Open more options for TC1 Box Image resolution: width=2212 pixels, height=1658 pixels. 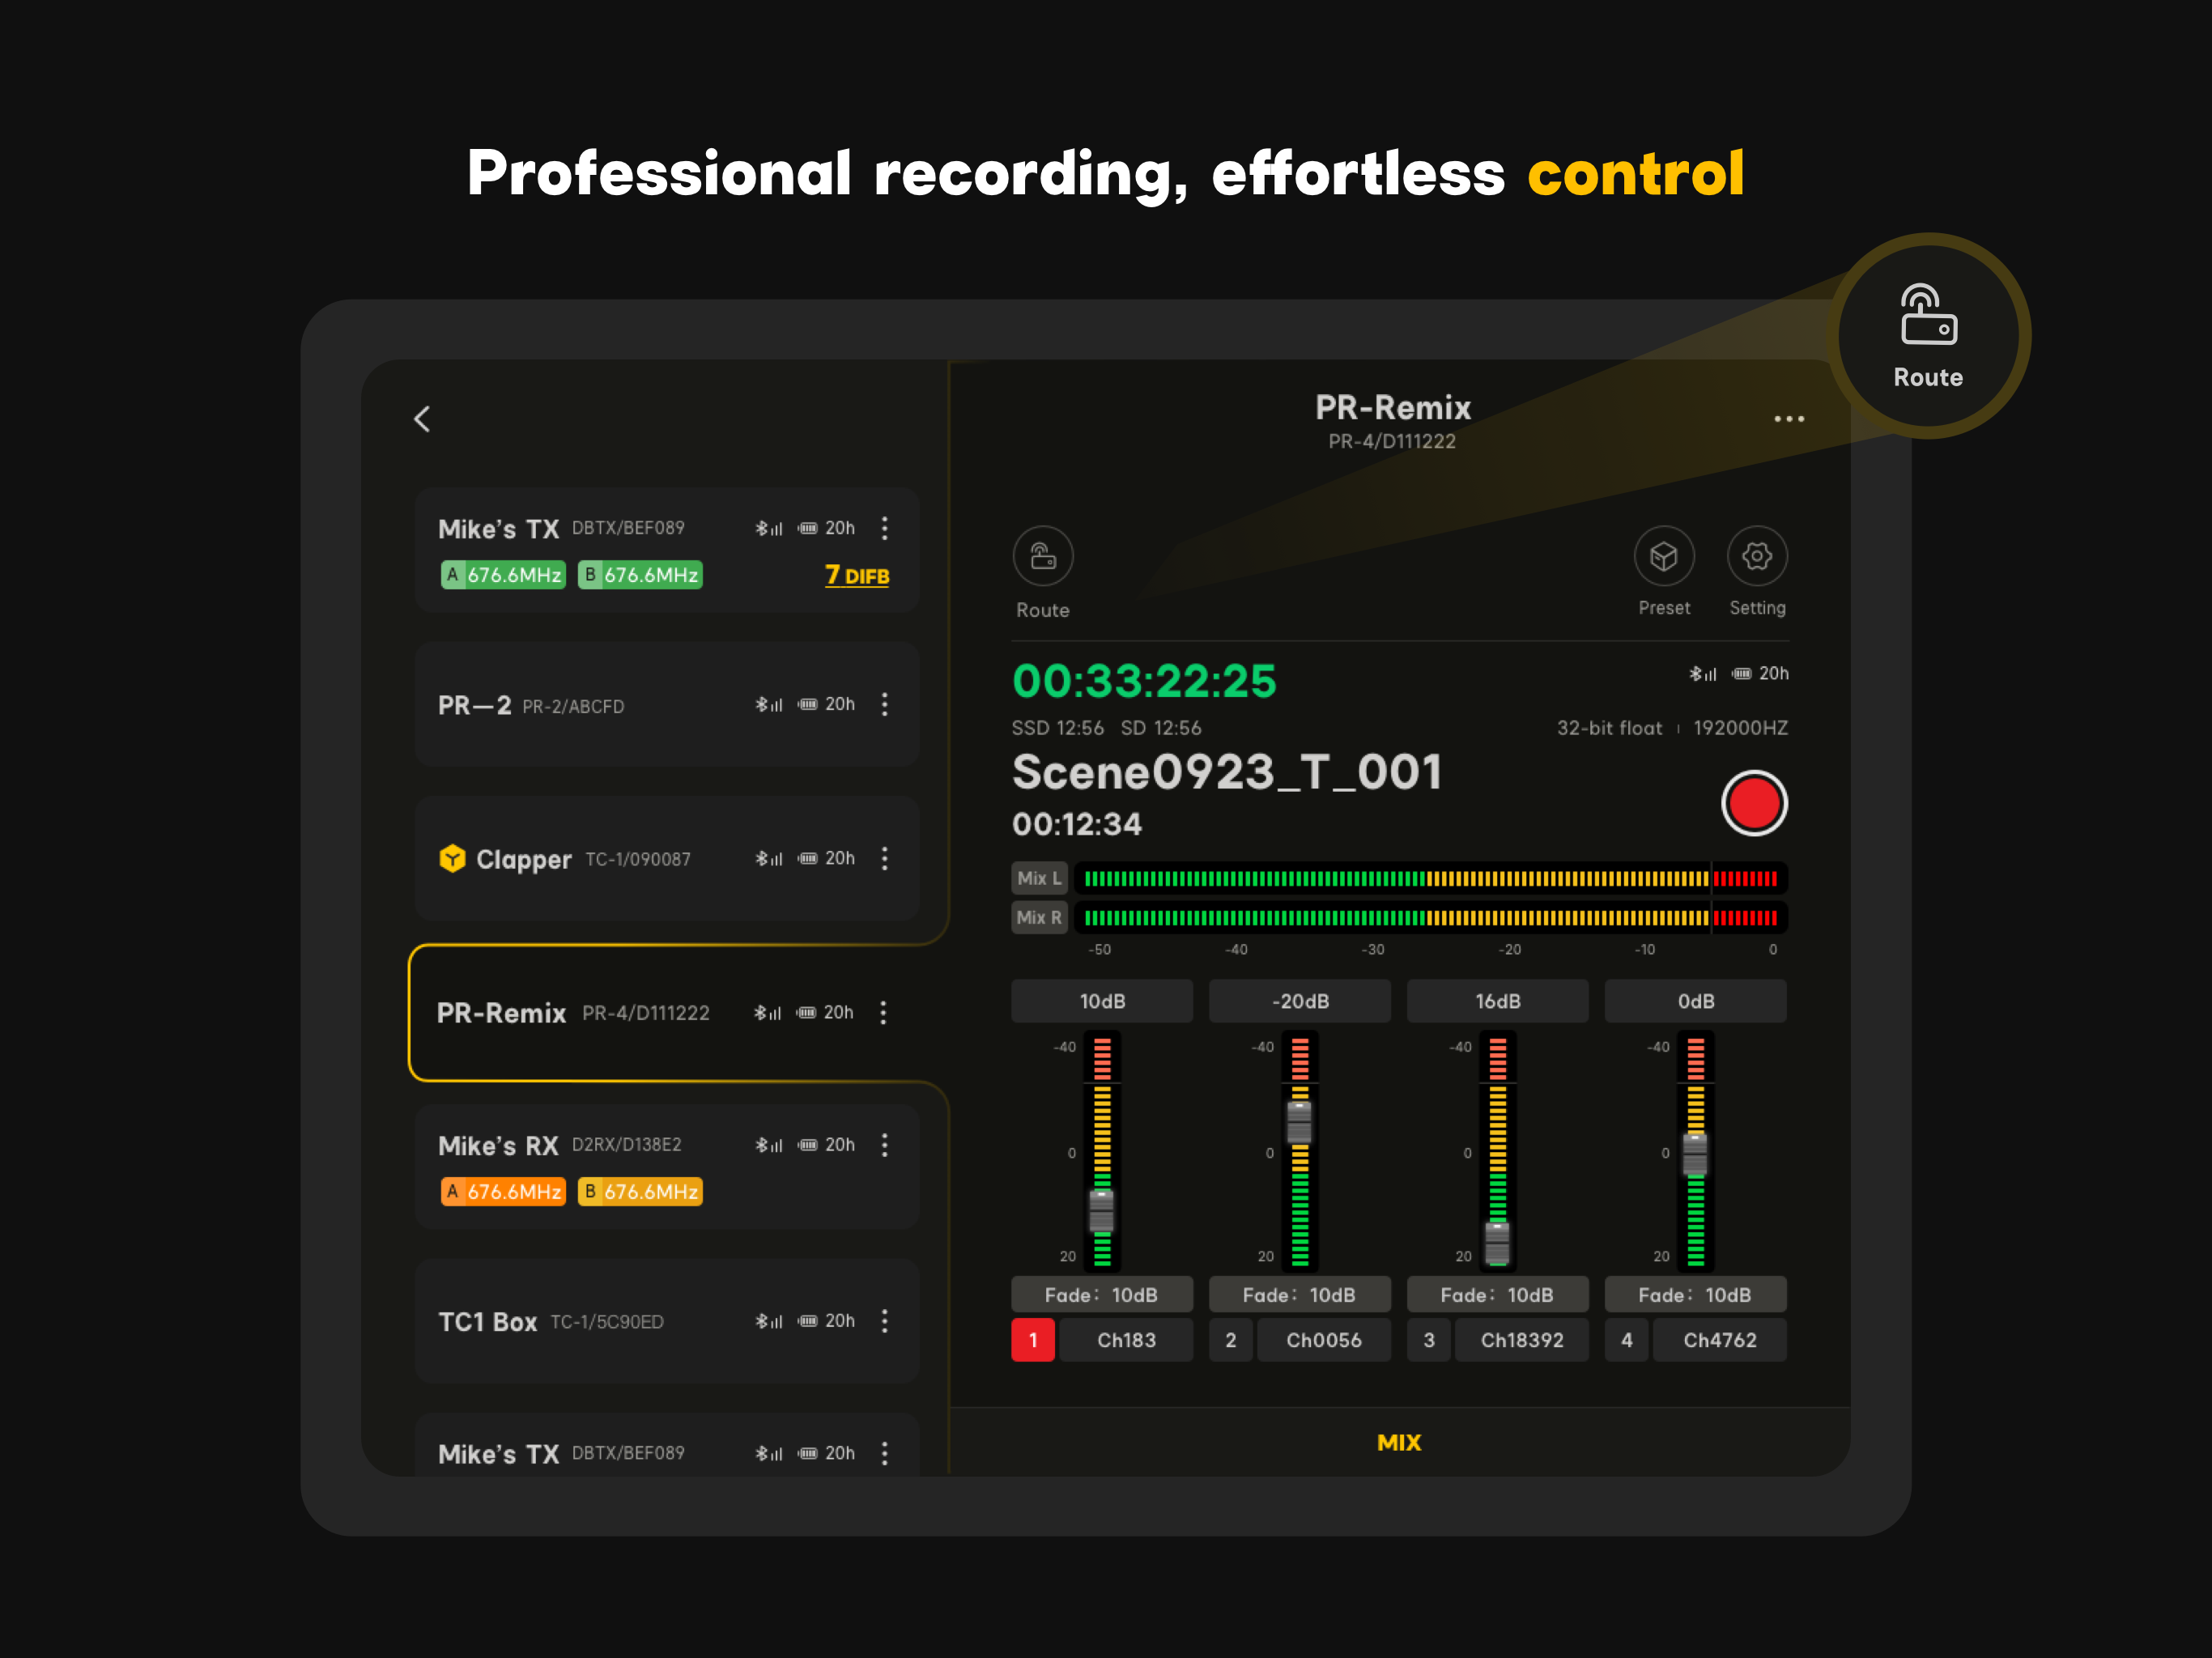pos(884,1321)
